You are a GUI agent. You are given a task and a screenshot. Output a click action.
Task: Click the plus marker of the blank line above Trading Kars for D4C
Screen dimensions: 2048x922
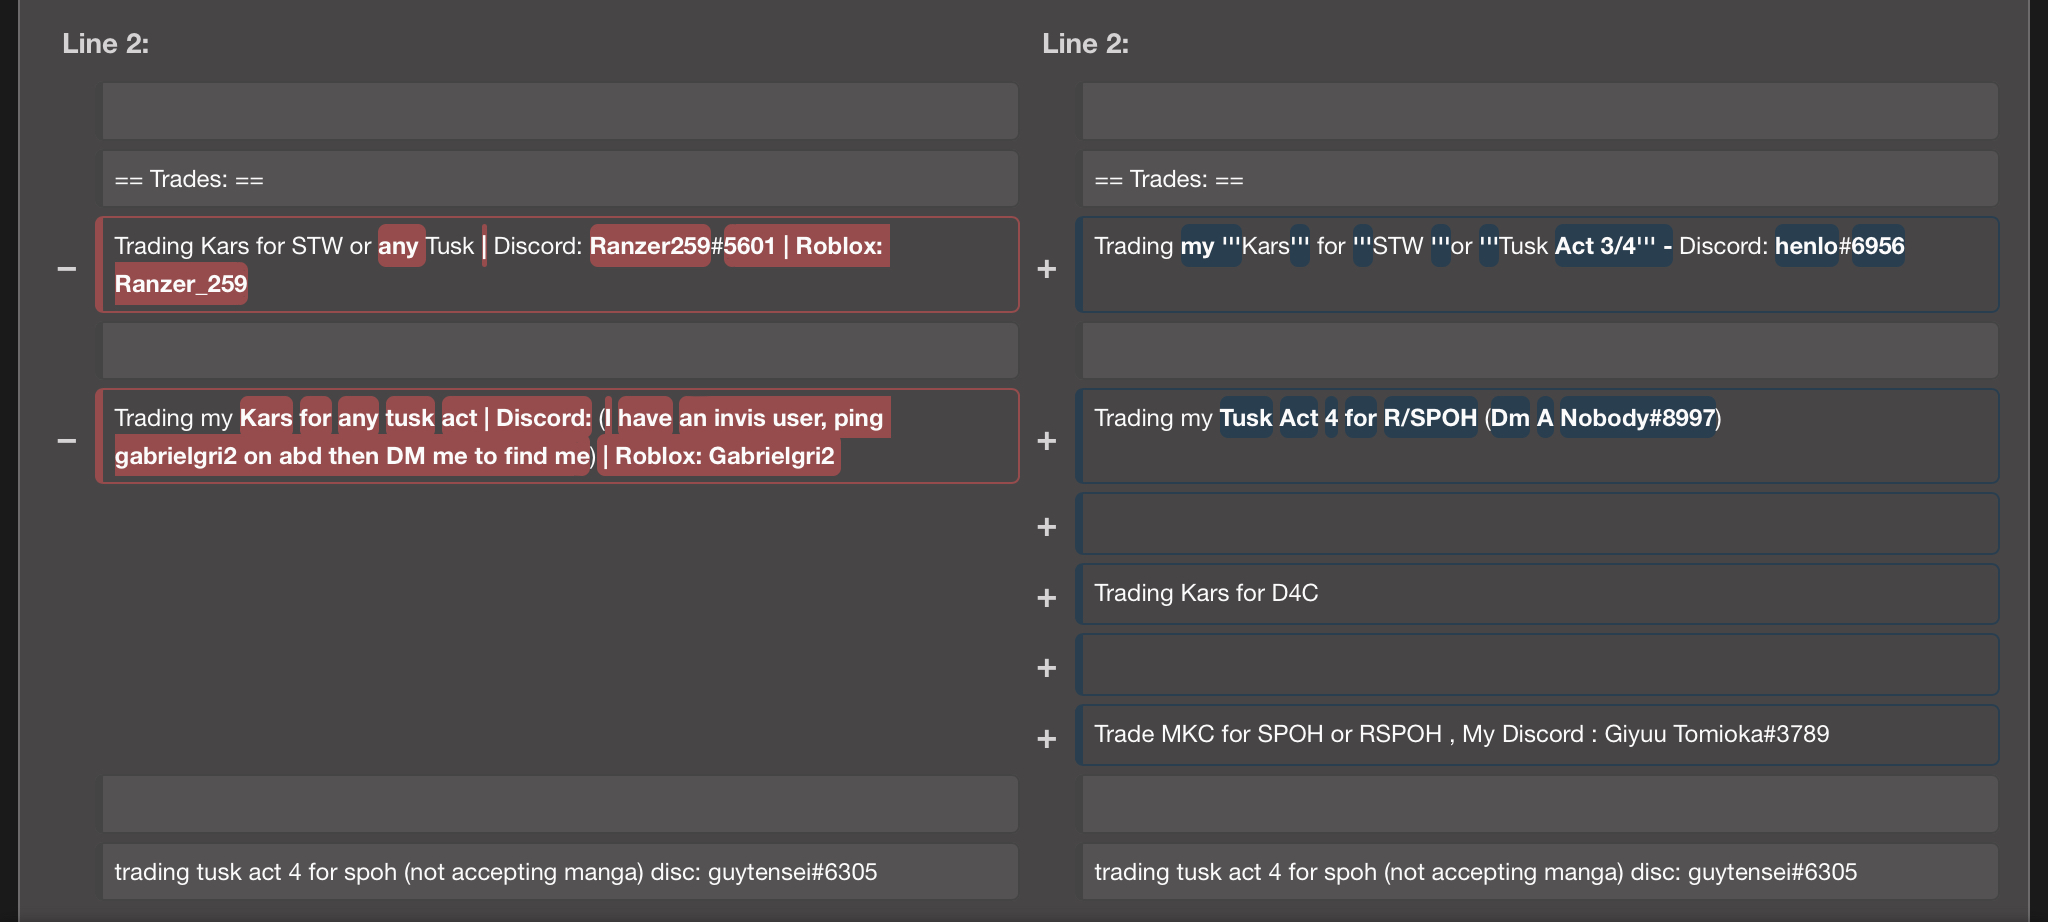(x=1047, y=527)
